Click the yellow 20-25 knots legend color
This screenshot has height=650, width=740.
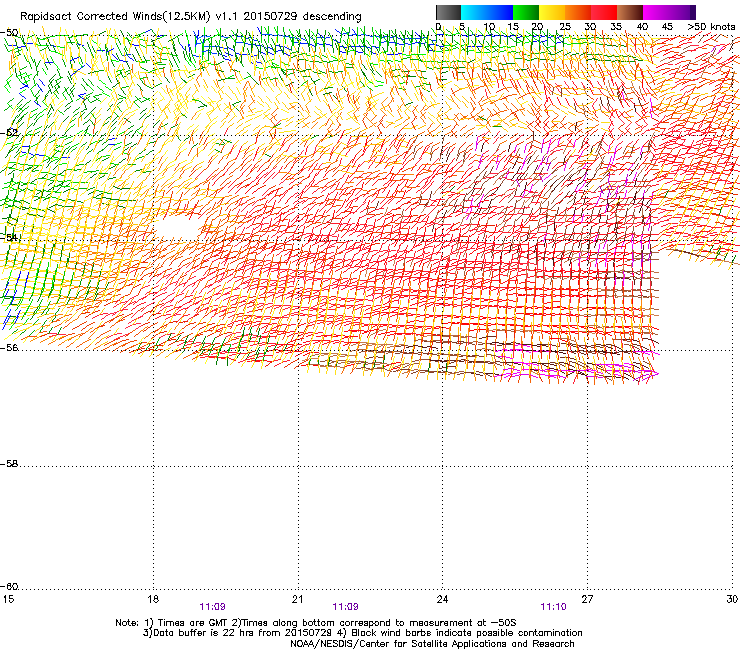pyautogui.click(x=552, y=12)
